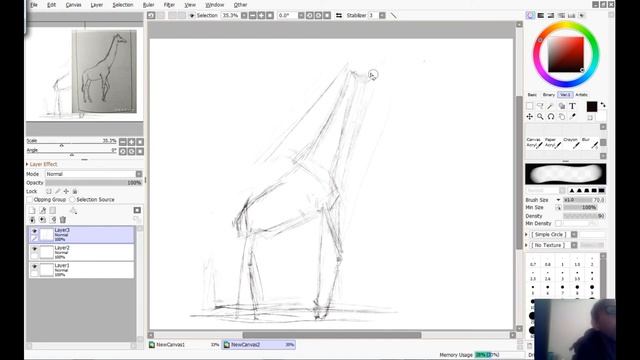The width and height of the screenshot is (640, 360).
Task: Hide Layer3 using its eye icon
Action: tap(35, 231)
